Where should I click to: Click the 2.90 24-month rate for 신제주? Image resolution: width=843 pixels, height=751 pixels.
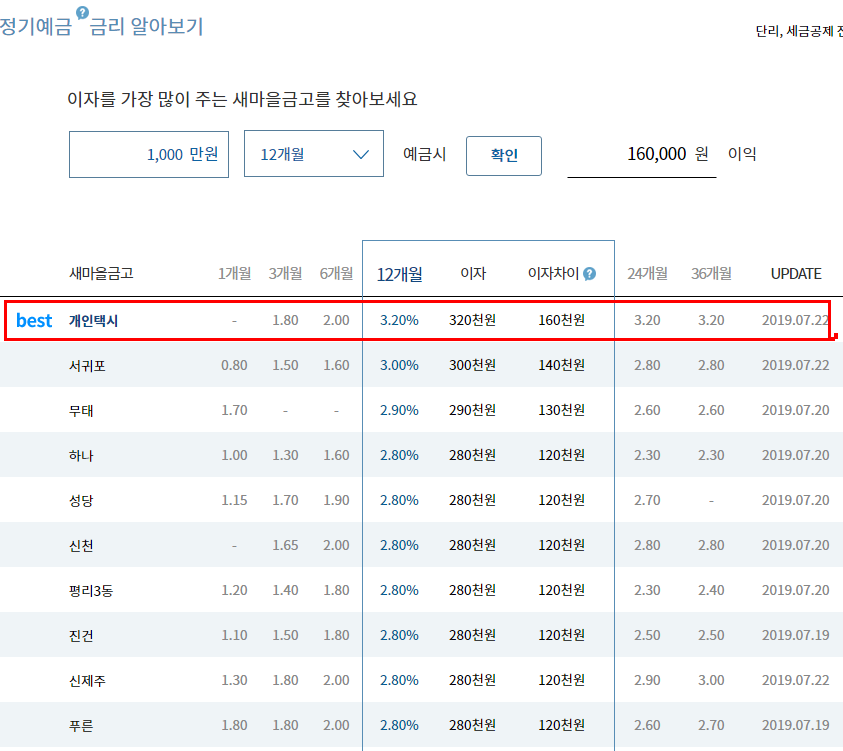coord(647,681)
